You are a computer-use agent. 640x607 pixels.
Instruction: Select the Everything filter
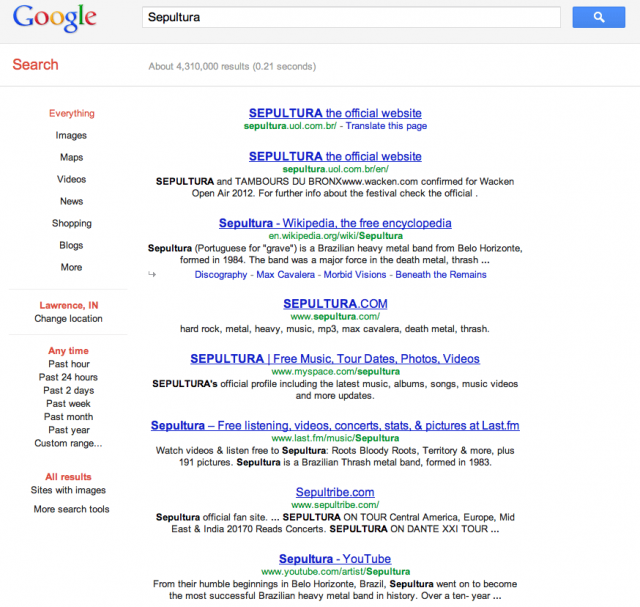pyautogui.click(x=72, y=113)
